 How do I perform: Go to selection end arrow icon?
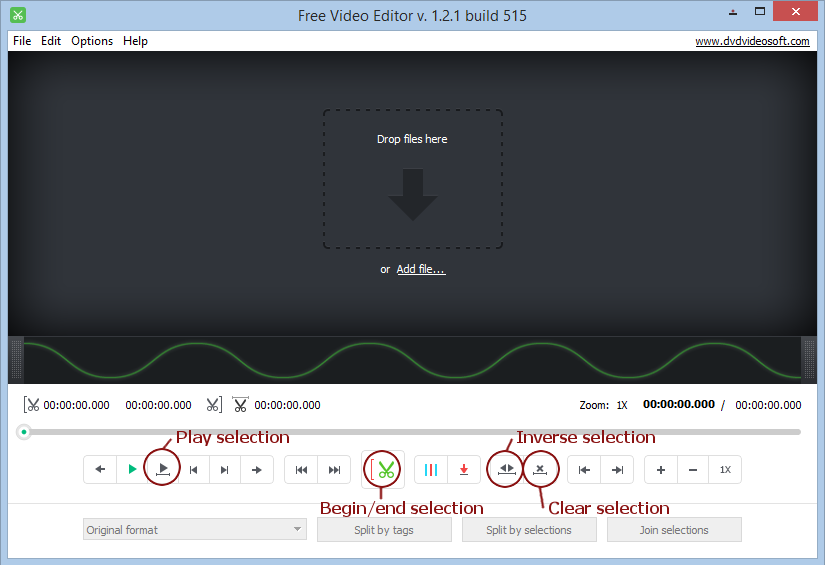pos(617,469)
